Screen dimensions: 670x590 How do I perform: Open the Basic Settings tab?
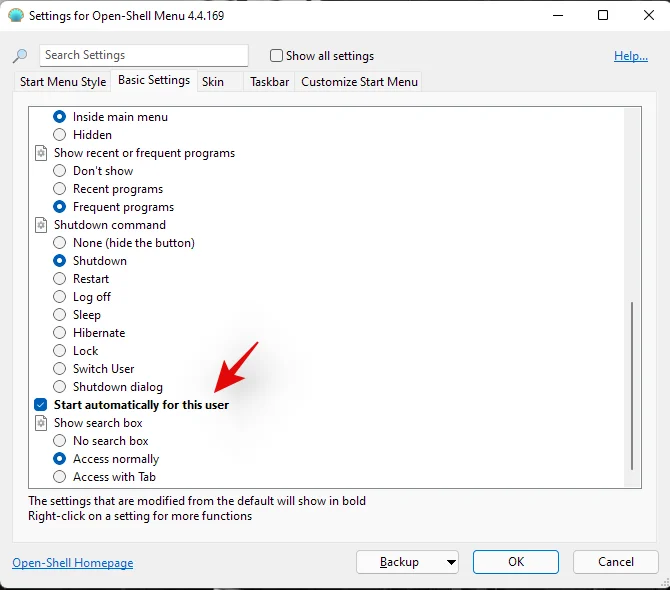pyautogui.click(x=154, y=80)
